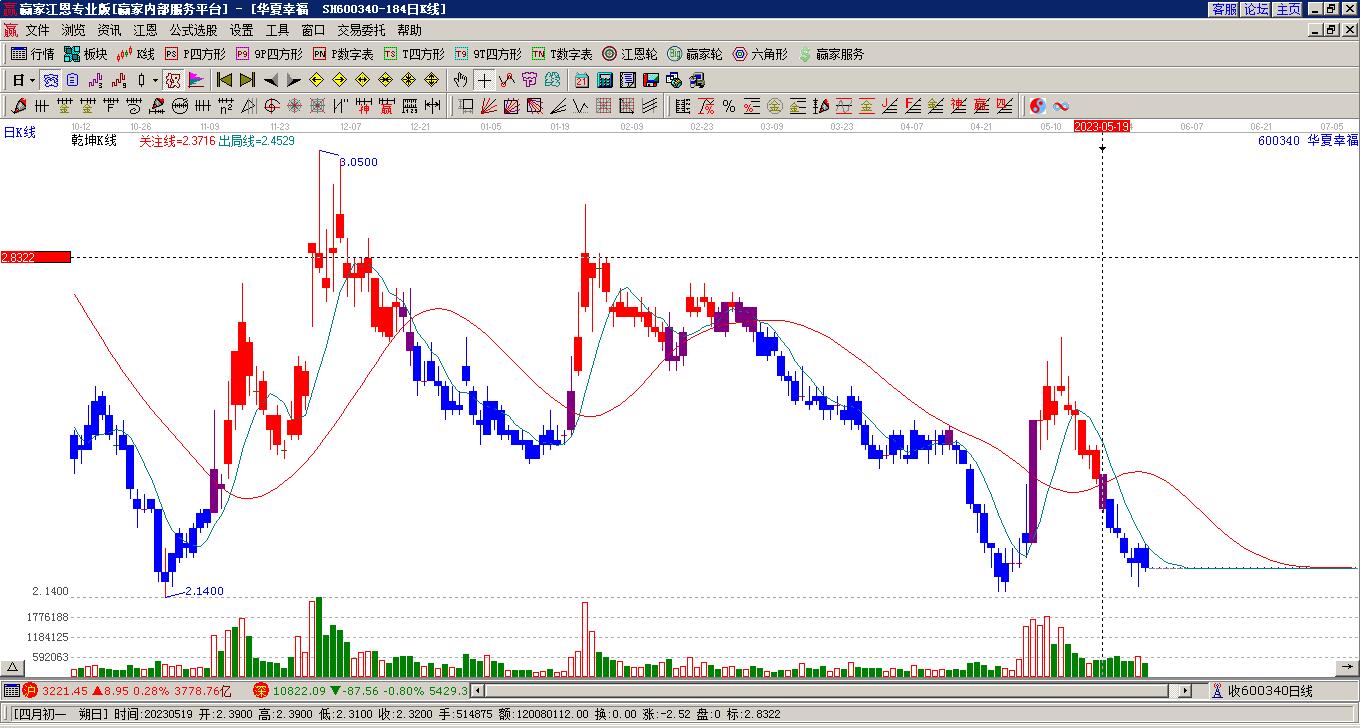Image resolution: width=1360 pixels, height=728 pixels.
Task: Open the 浏览 menu
Action: 73,30
